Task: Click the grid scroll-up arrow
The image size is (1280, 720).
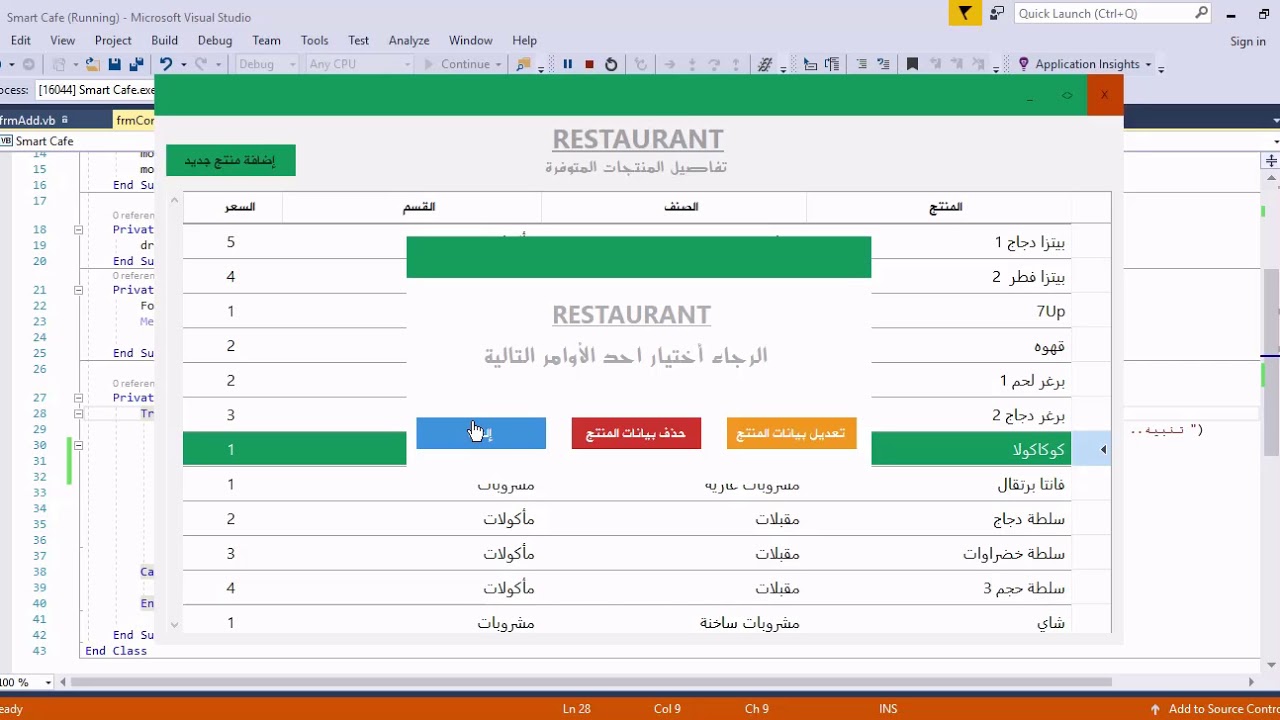Action: click(174, 200)
